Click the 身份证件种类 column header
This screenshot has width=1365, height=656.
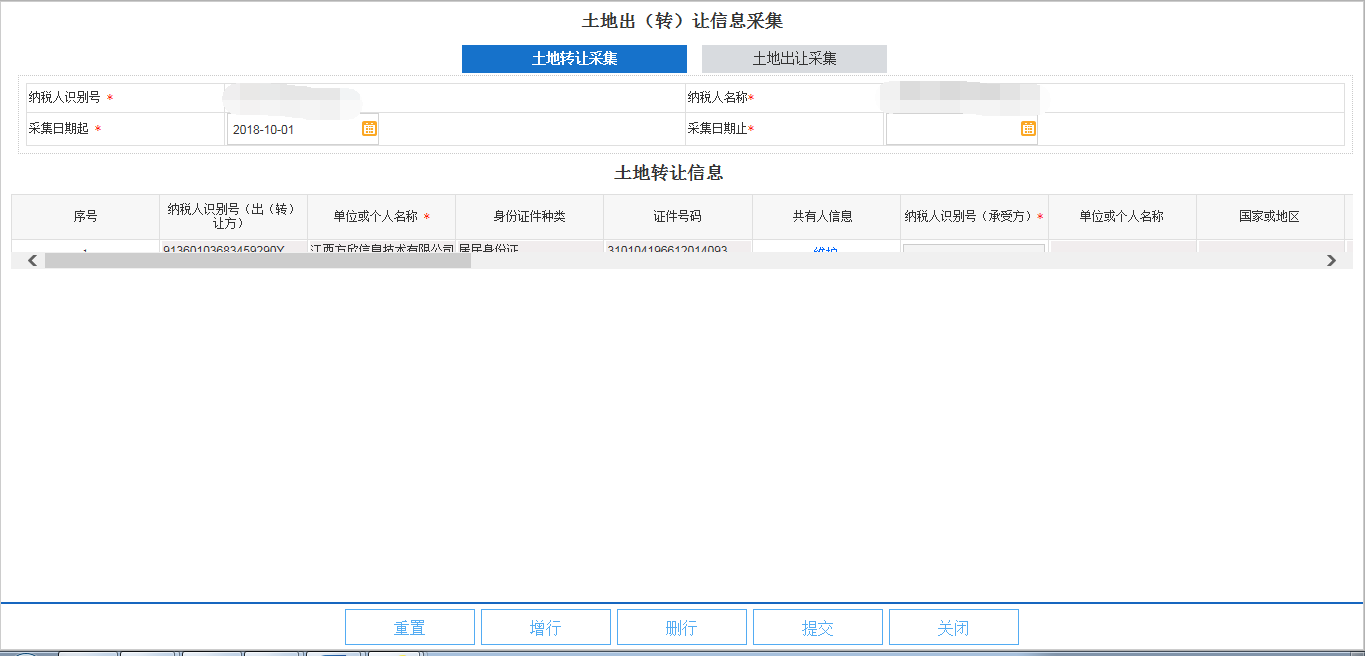pyautogui.click(x=529, y=216)
